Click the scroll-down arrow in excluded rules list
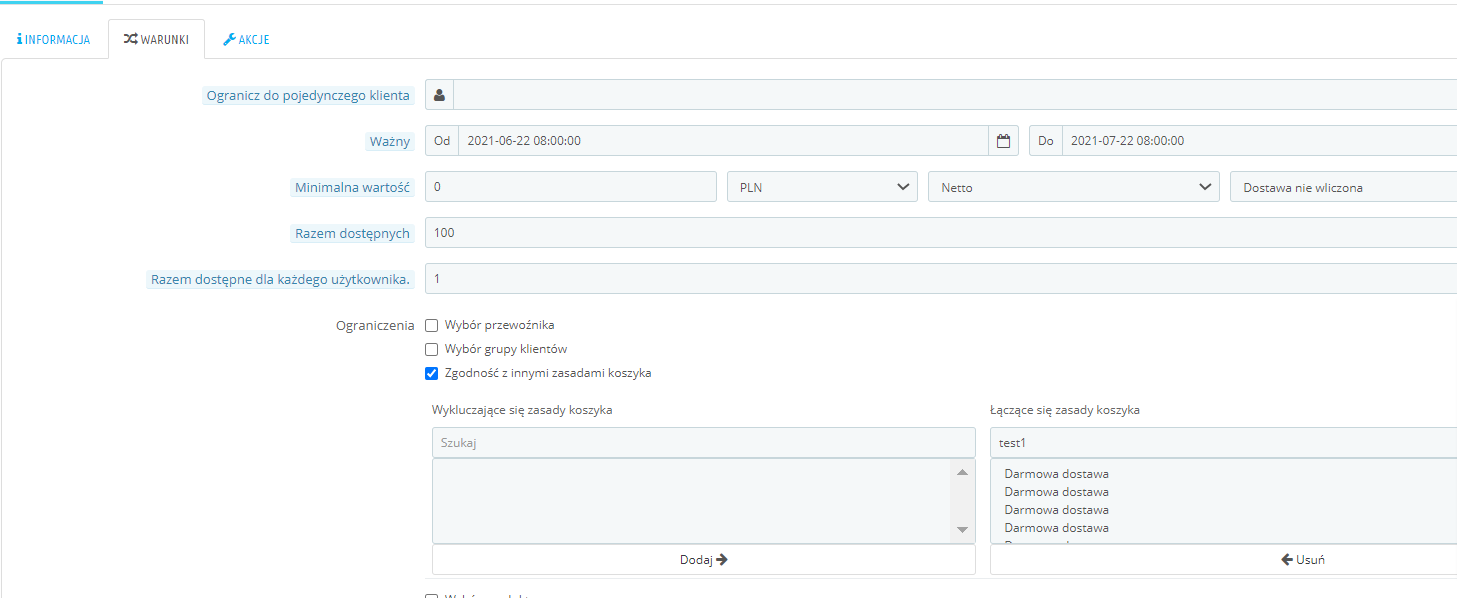Image resolution: width=1457 pixels, height=598 pixels. coord(962,529)
